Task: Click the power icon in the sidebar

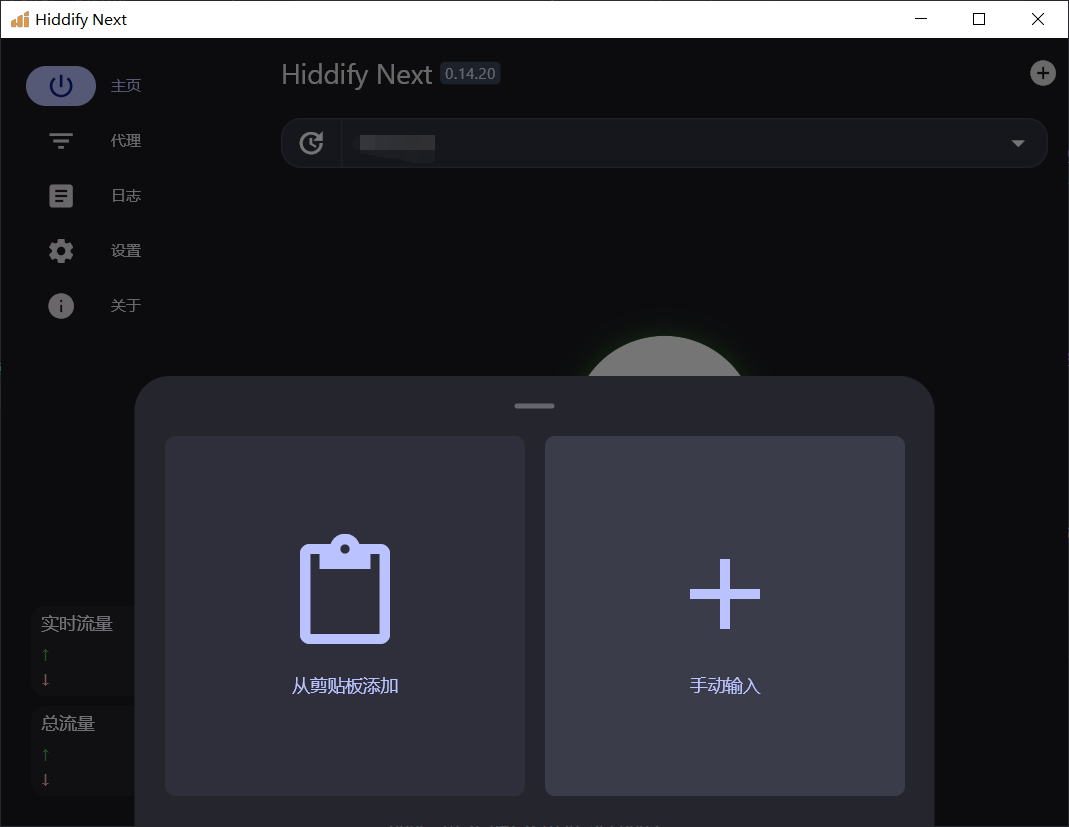Action: click(61, 86)
